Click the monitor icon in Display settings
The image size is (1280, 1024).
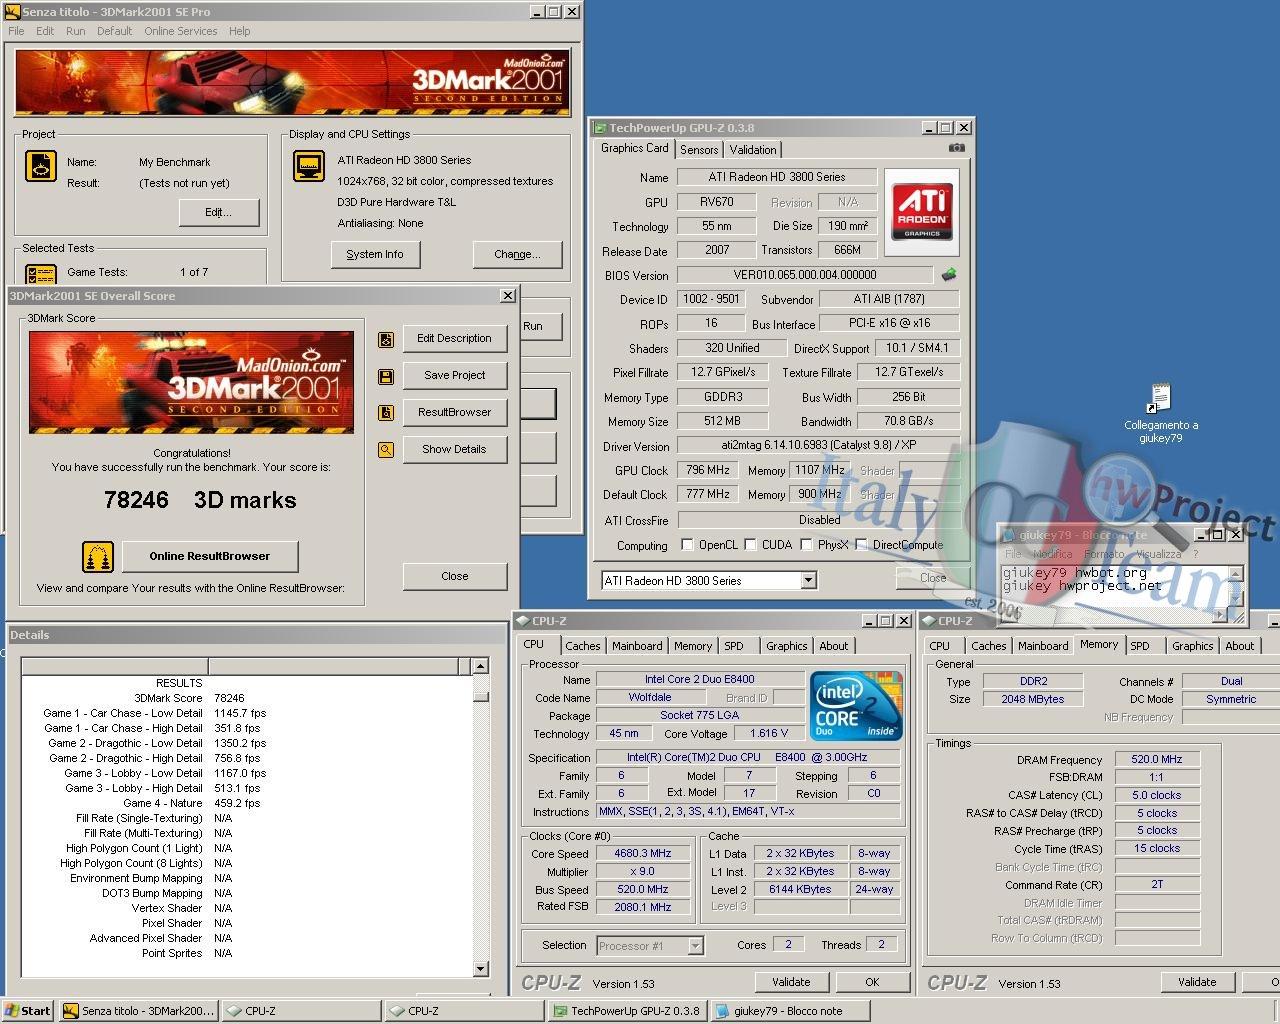coord(309,167)
